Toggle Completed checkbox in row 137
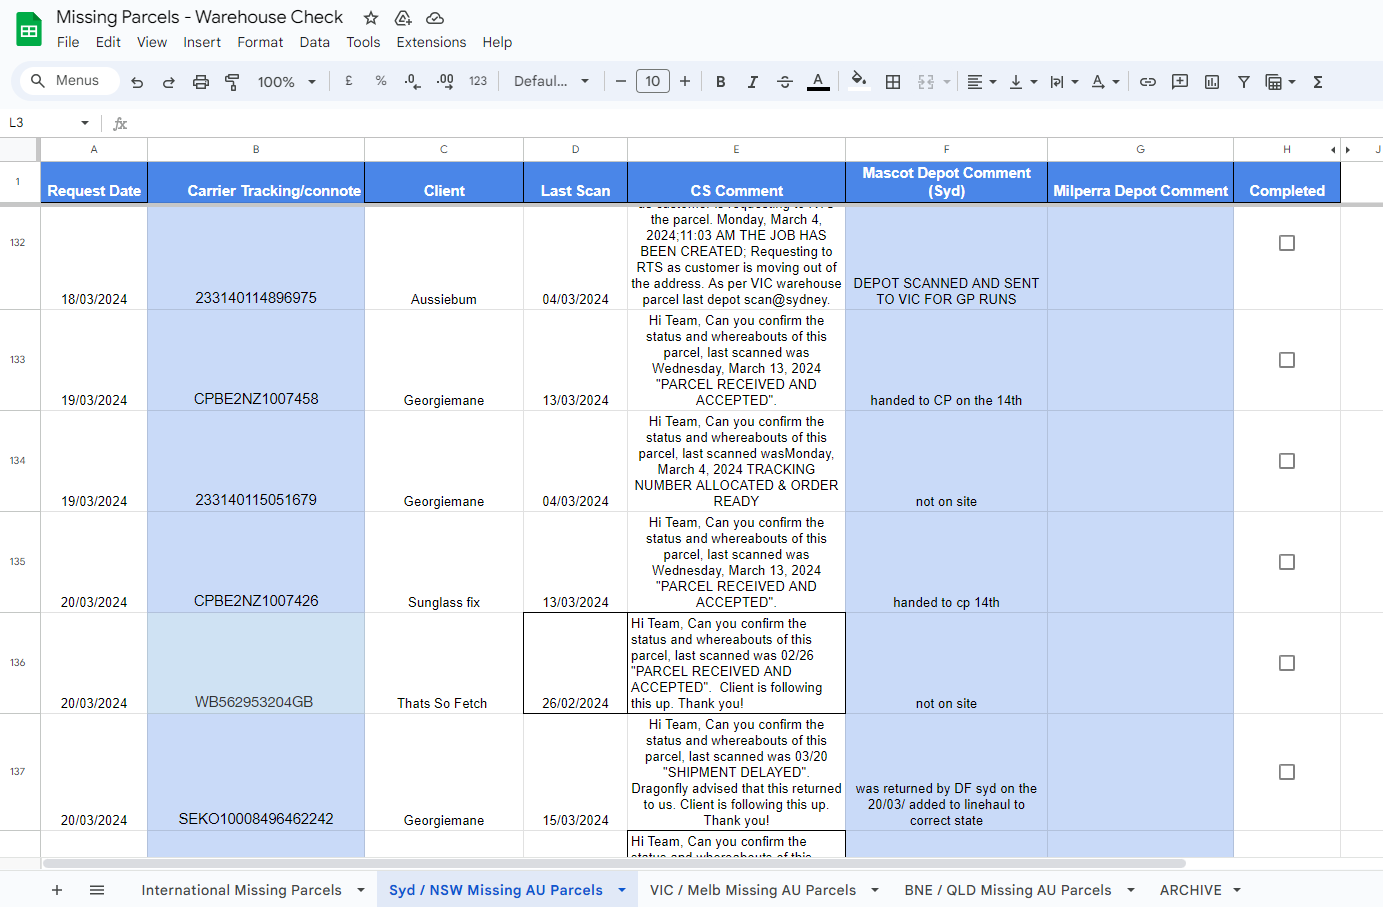The image size is (1383, 907). (1287, 772)
